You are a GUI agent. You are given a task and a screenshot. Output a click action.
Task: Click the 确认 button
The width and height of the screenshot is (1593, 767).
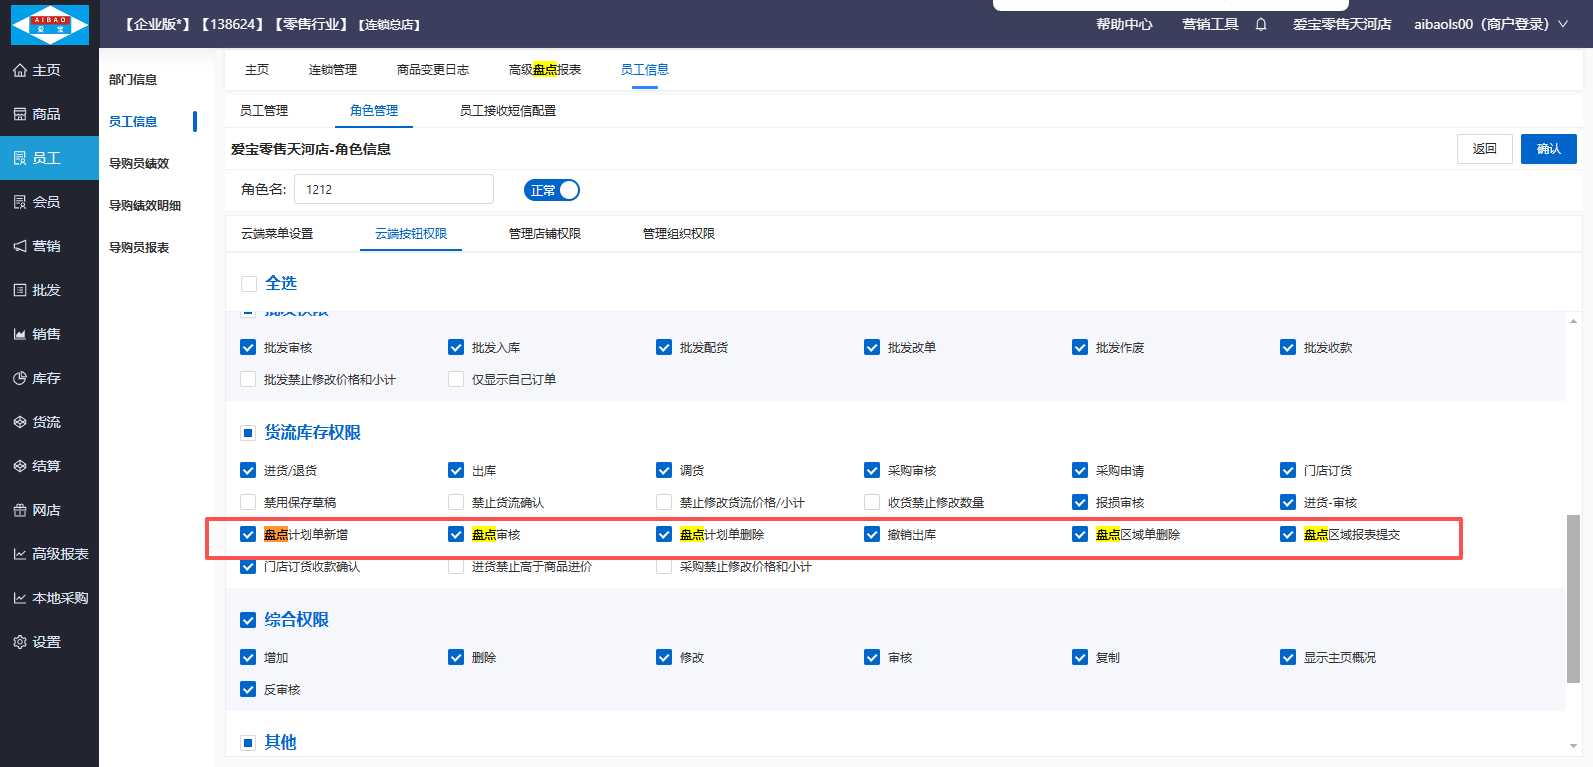[x=1548, y=149]
